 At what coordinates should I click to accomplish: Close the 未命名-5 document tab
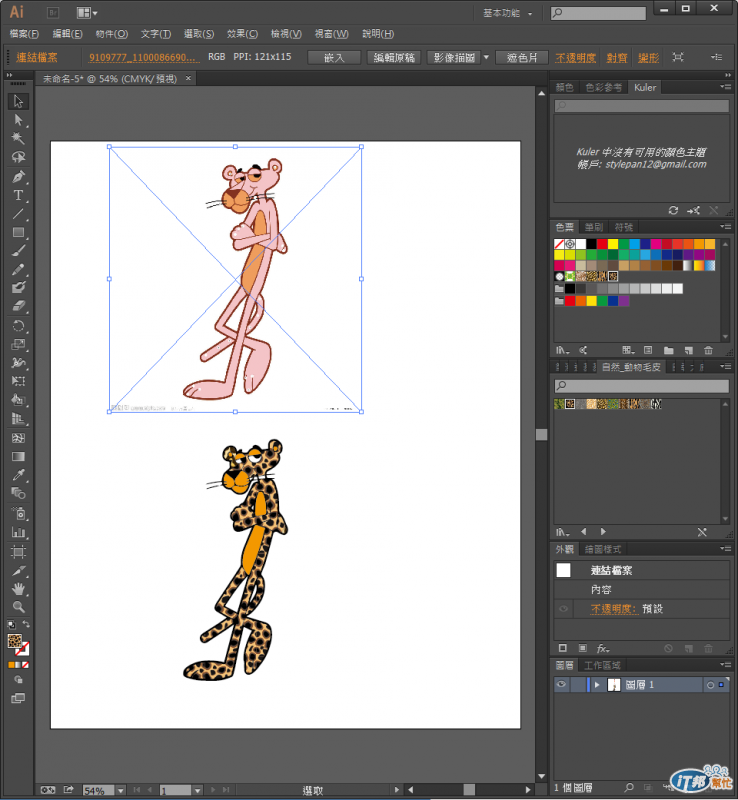coord(188,78)
